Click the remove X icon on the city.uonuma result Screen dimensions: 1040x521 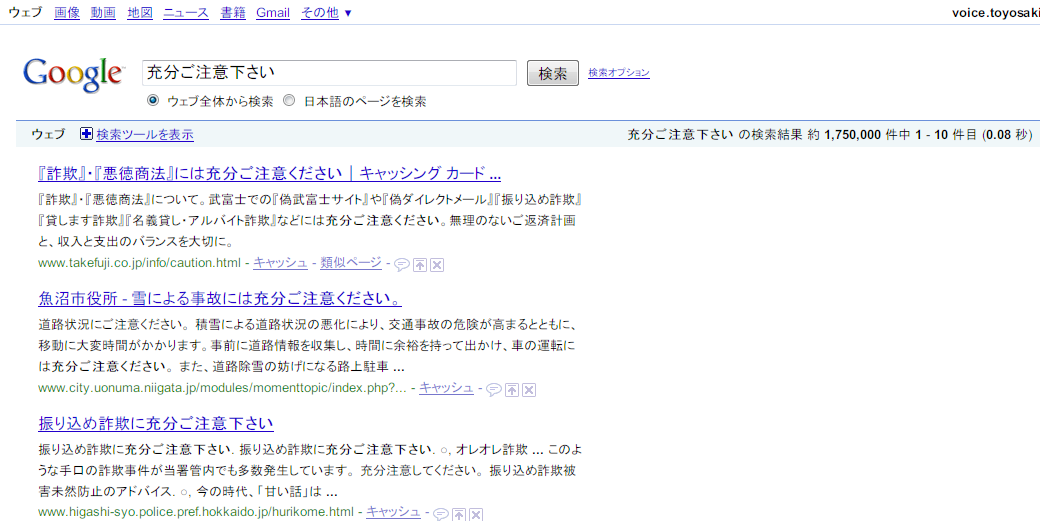(529, 390)
